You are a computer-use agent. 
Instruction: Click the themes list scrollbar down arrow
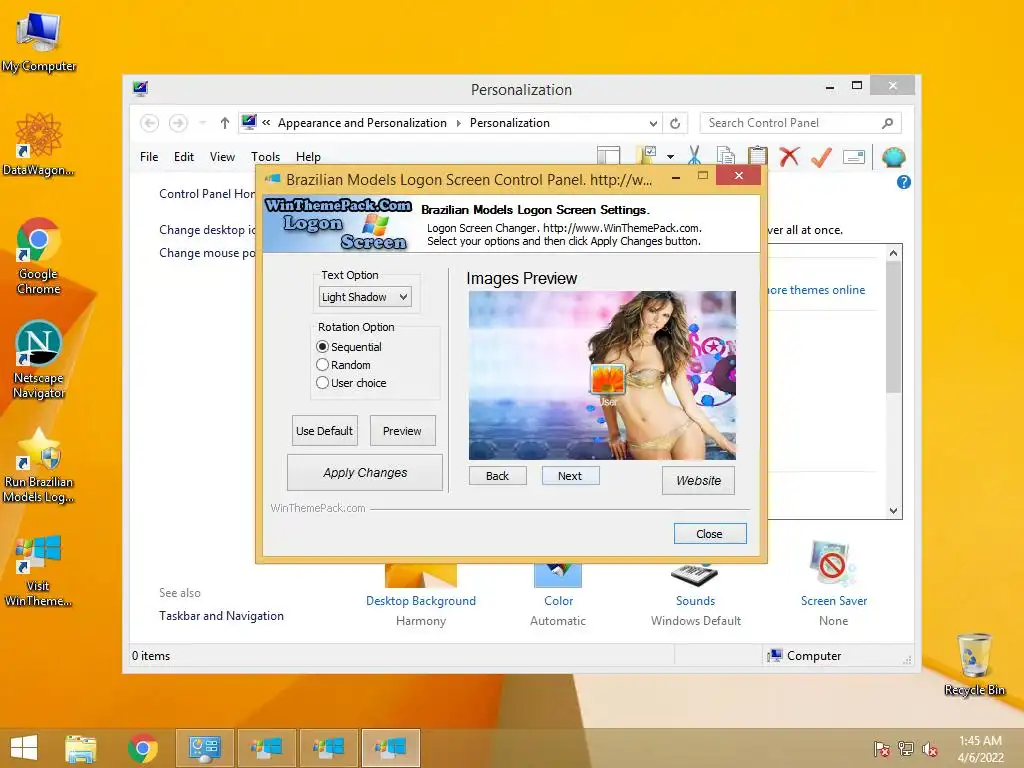(x=893, y=511)
